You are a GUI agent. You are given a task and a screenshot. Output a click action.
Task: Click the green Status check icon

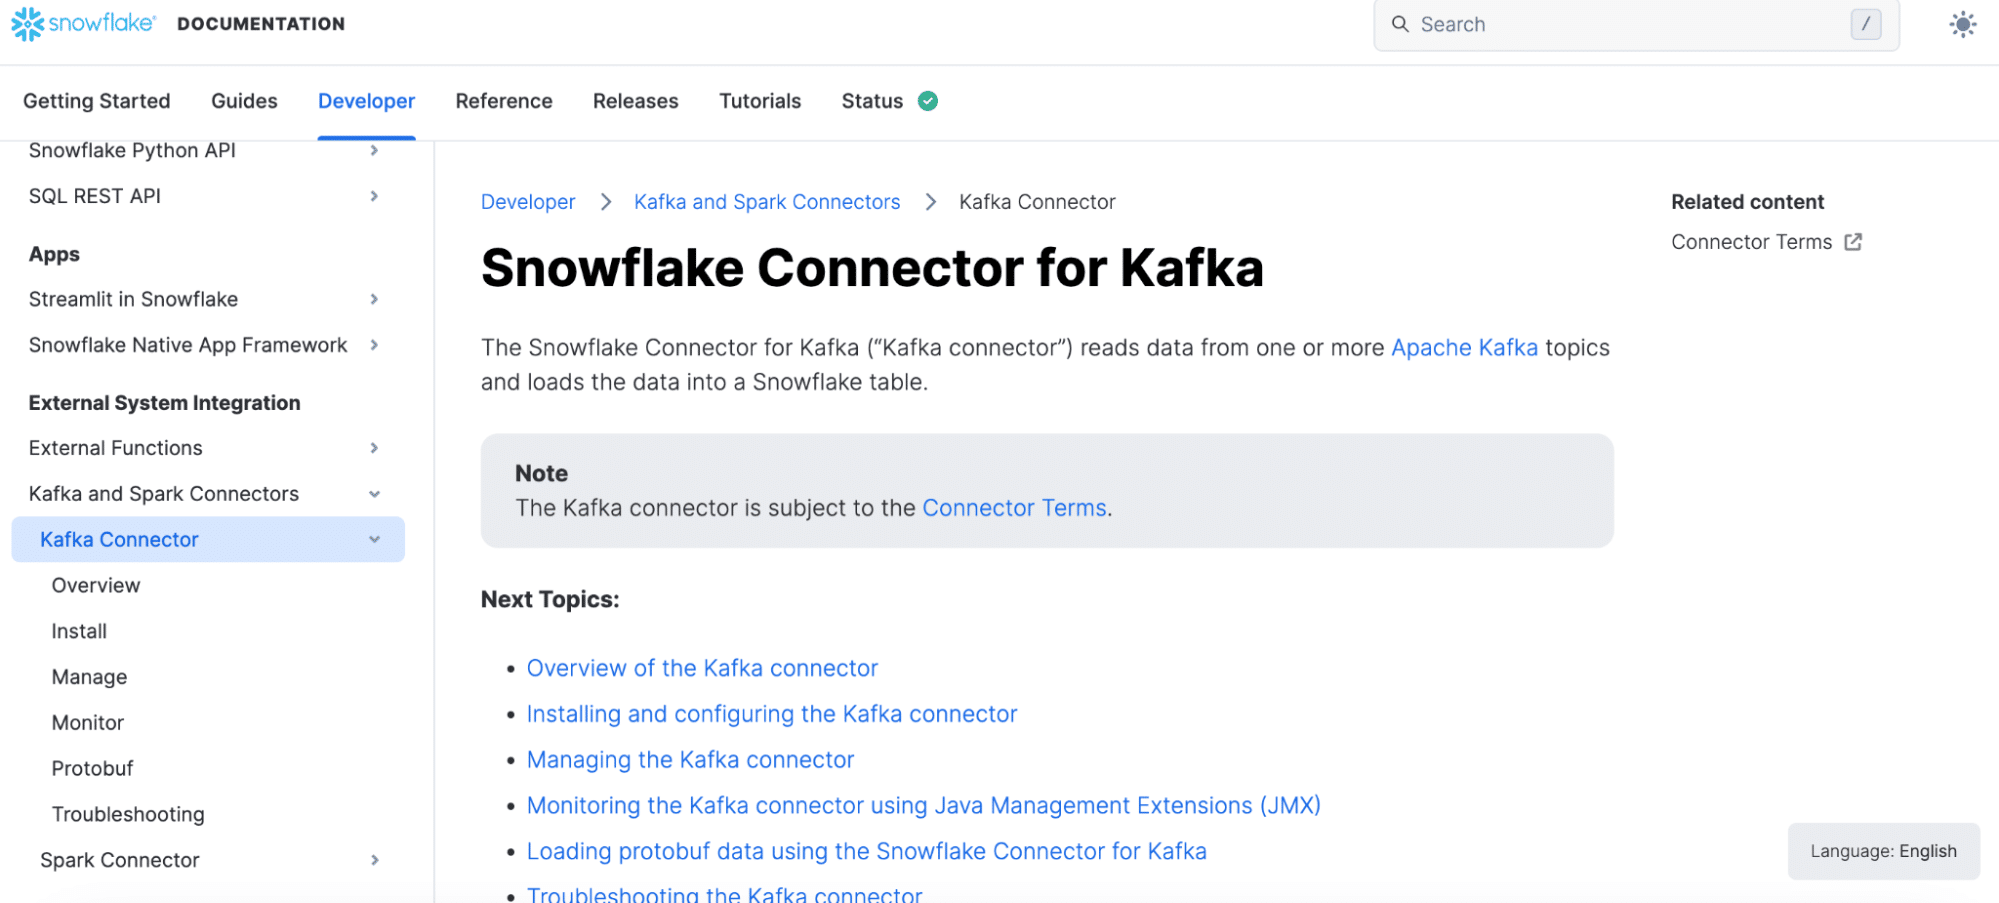click(x=928, y=101)
